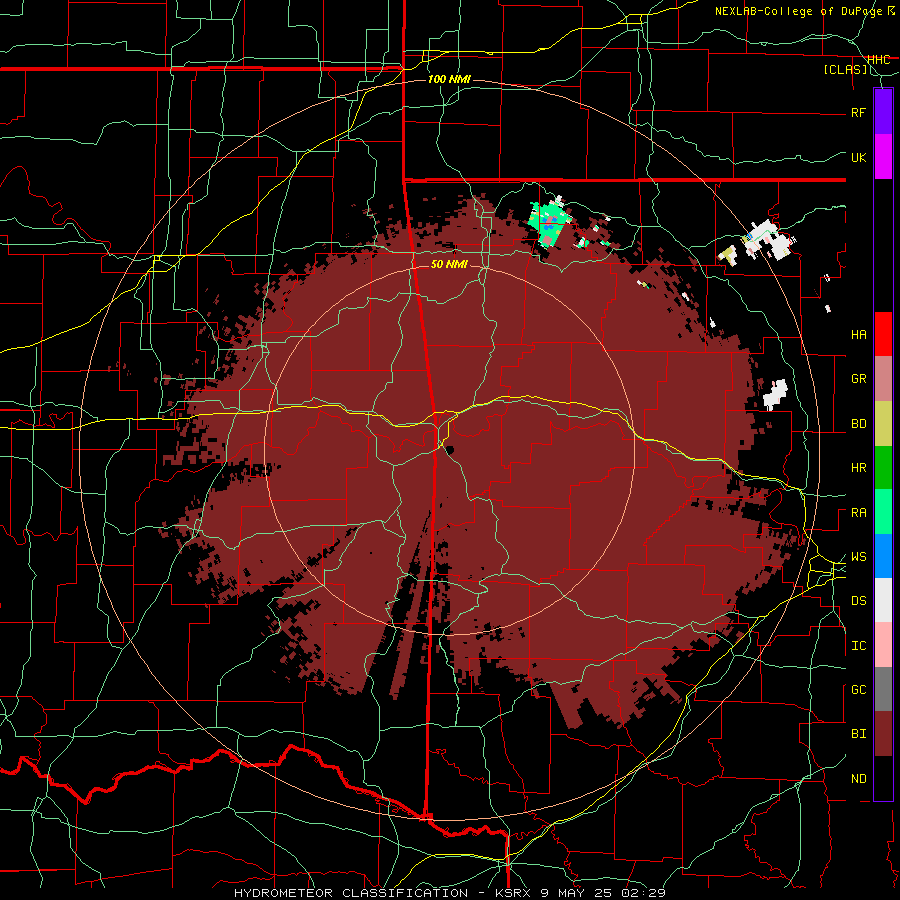This screenshot has height=900, width=900.
Task: Click the WS legend label
Action: pos(858,557)
